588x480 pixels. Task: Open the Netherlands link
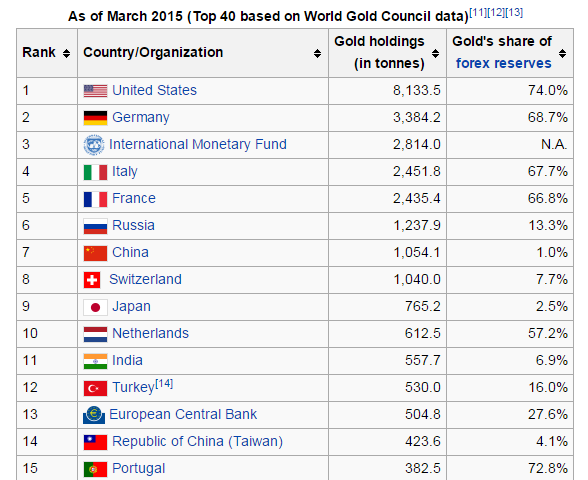150,333
